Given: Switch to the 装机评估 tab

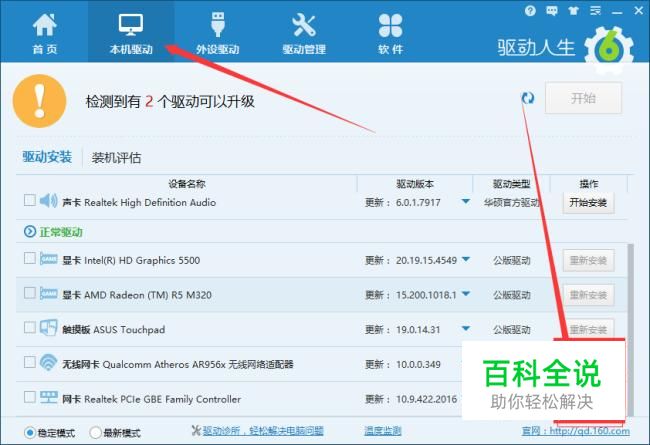Looking at the screenshot, I should (116, 158).
